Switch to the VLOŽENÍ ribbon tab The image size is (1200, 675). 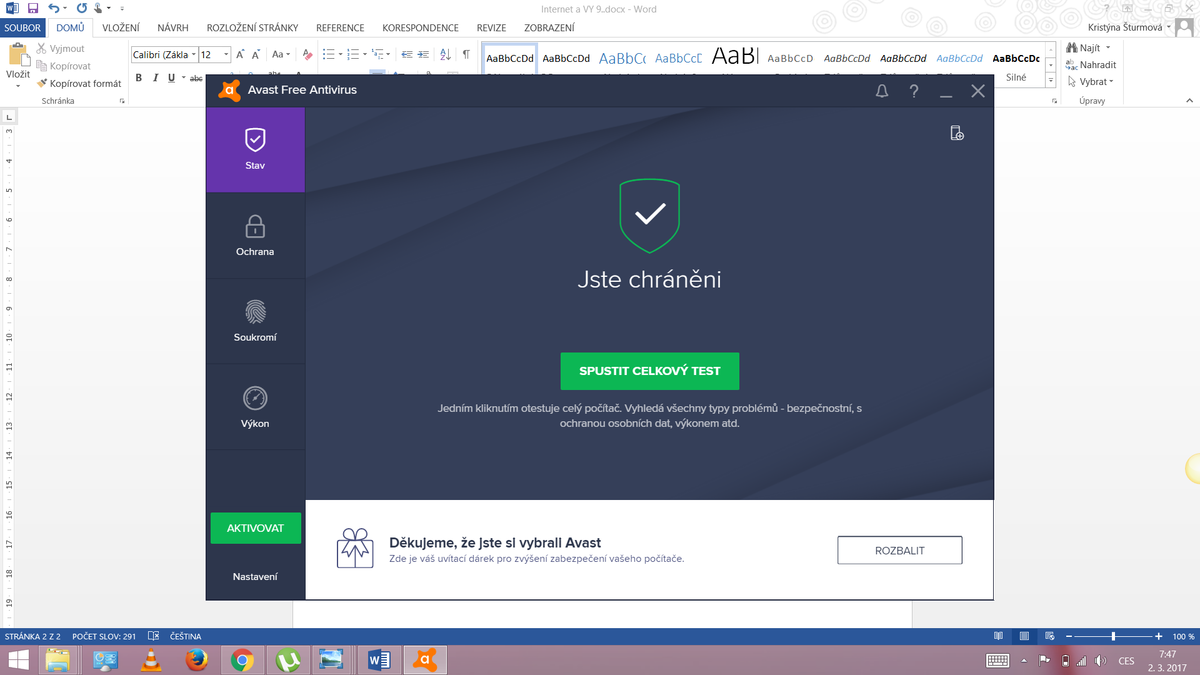120,28
